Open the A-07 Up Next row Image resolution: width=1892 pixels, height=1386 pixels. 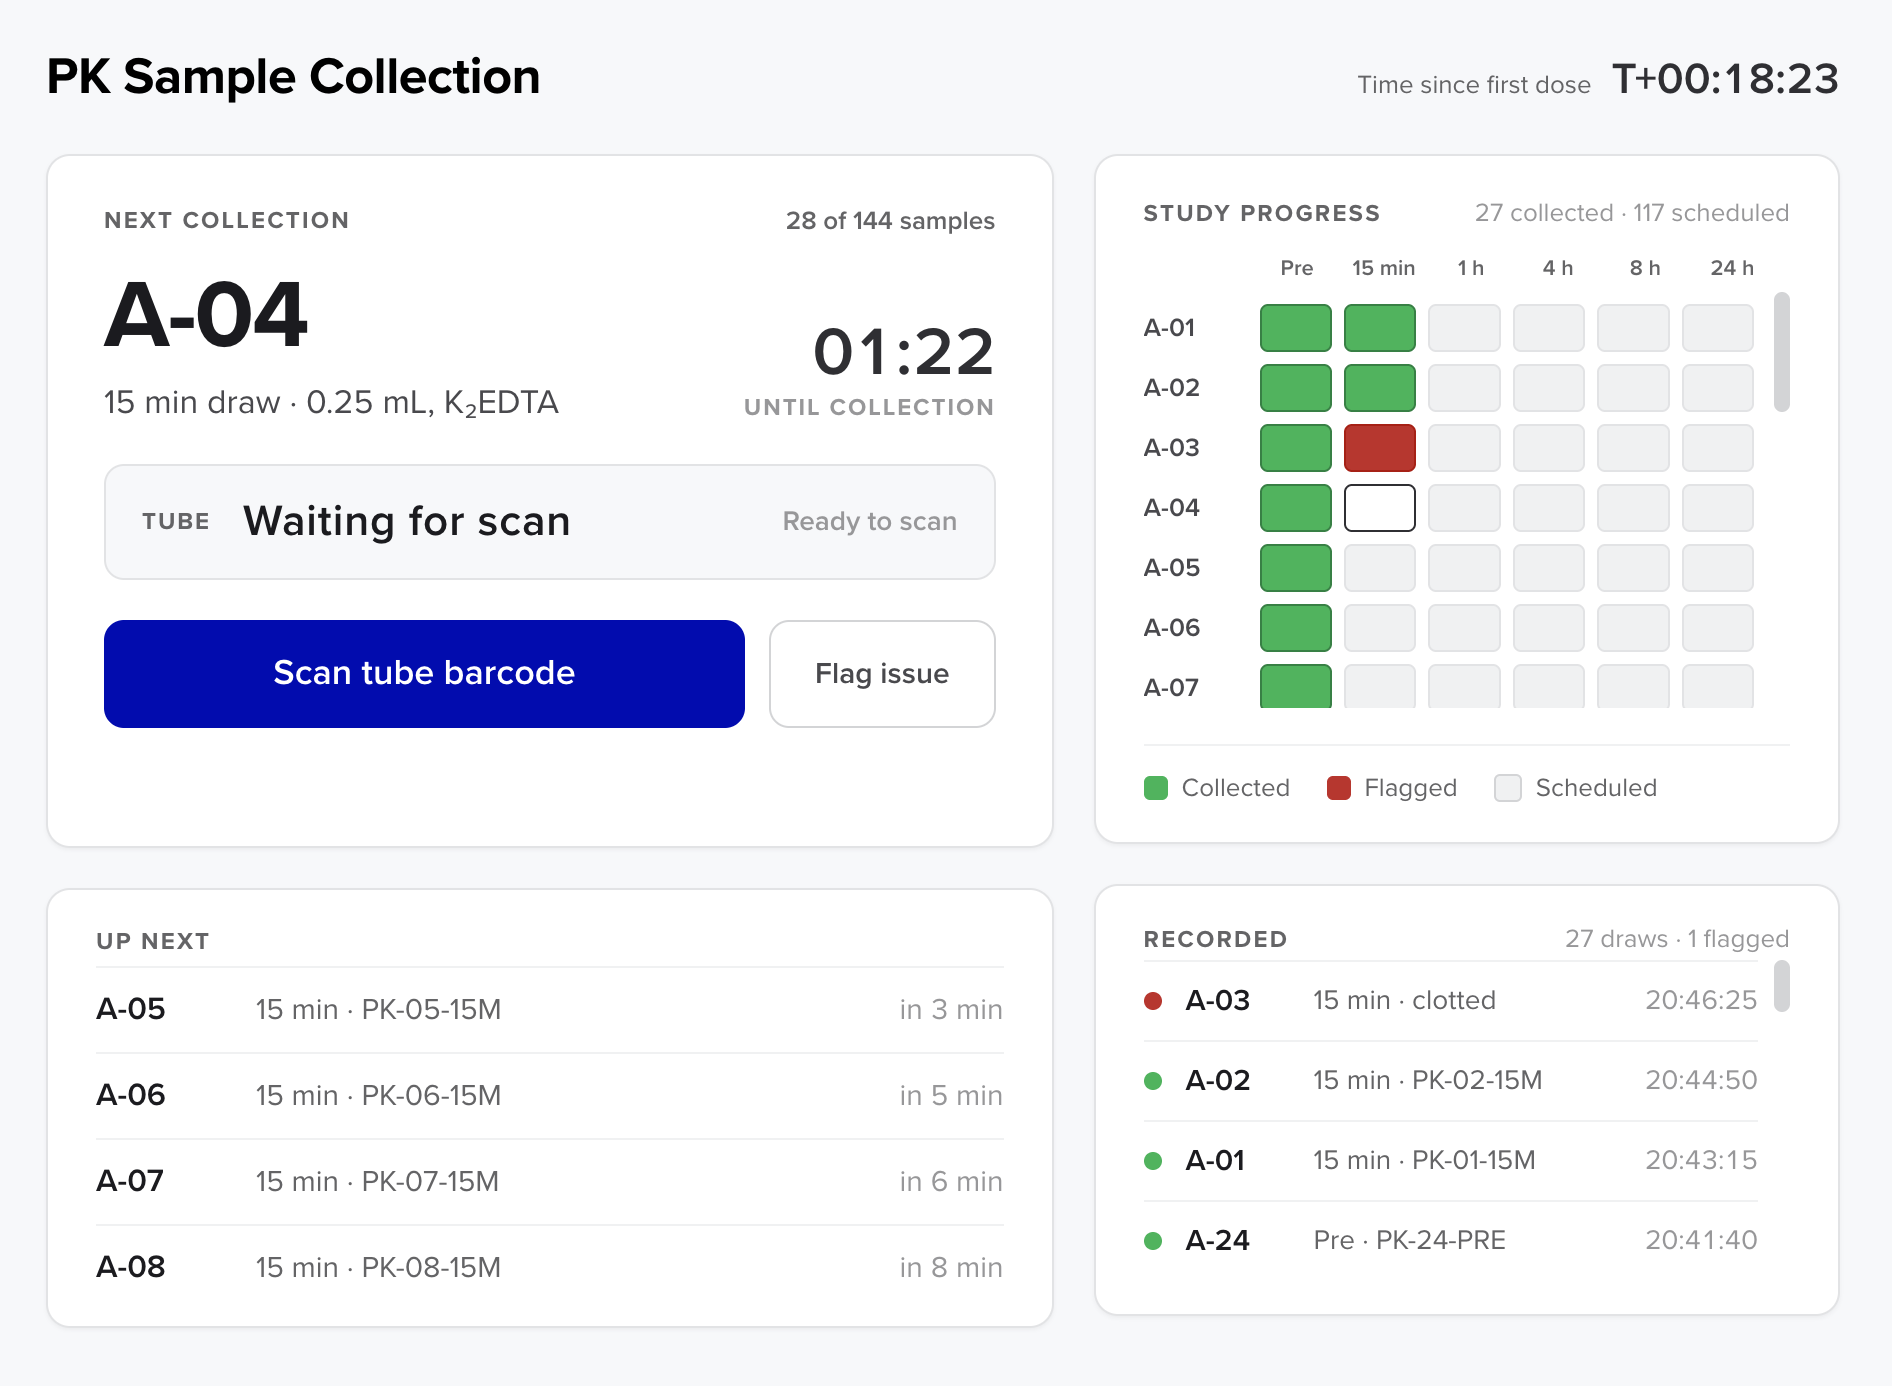[550, 1182]
